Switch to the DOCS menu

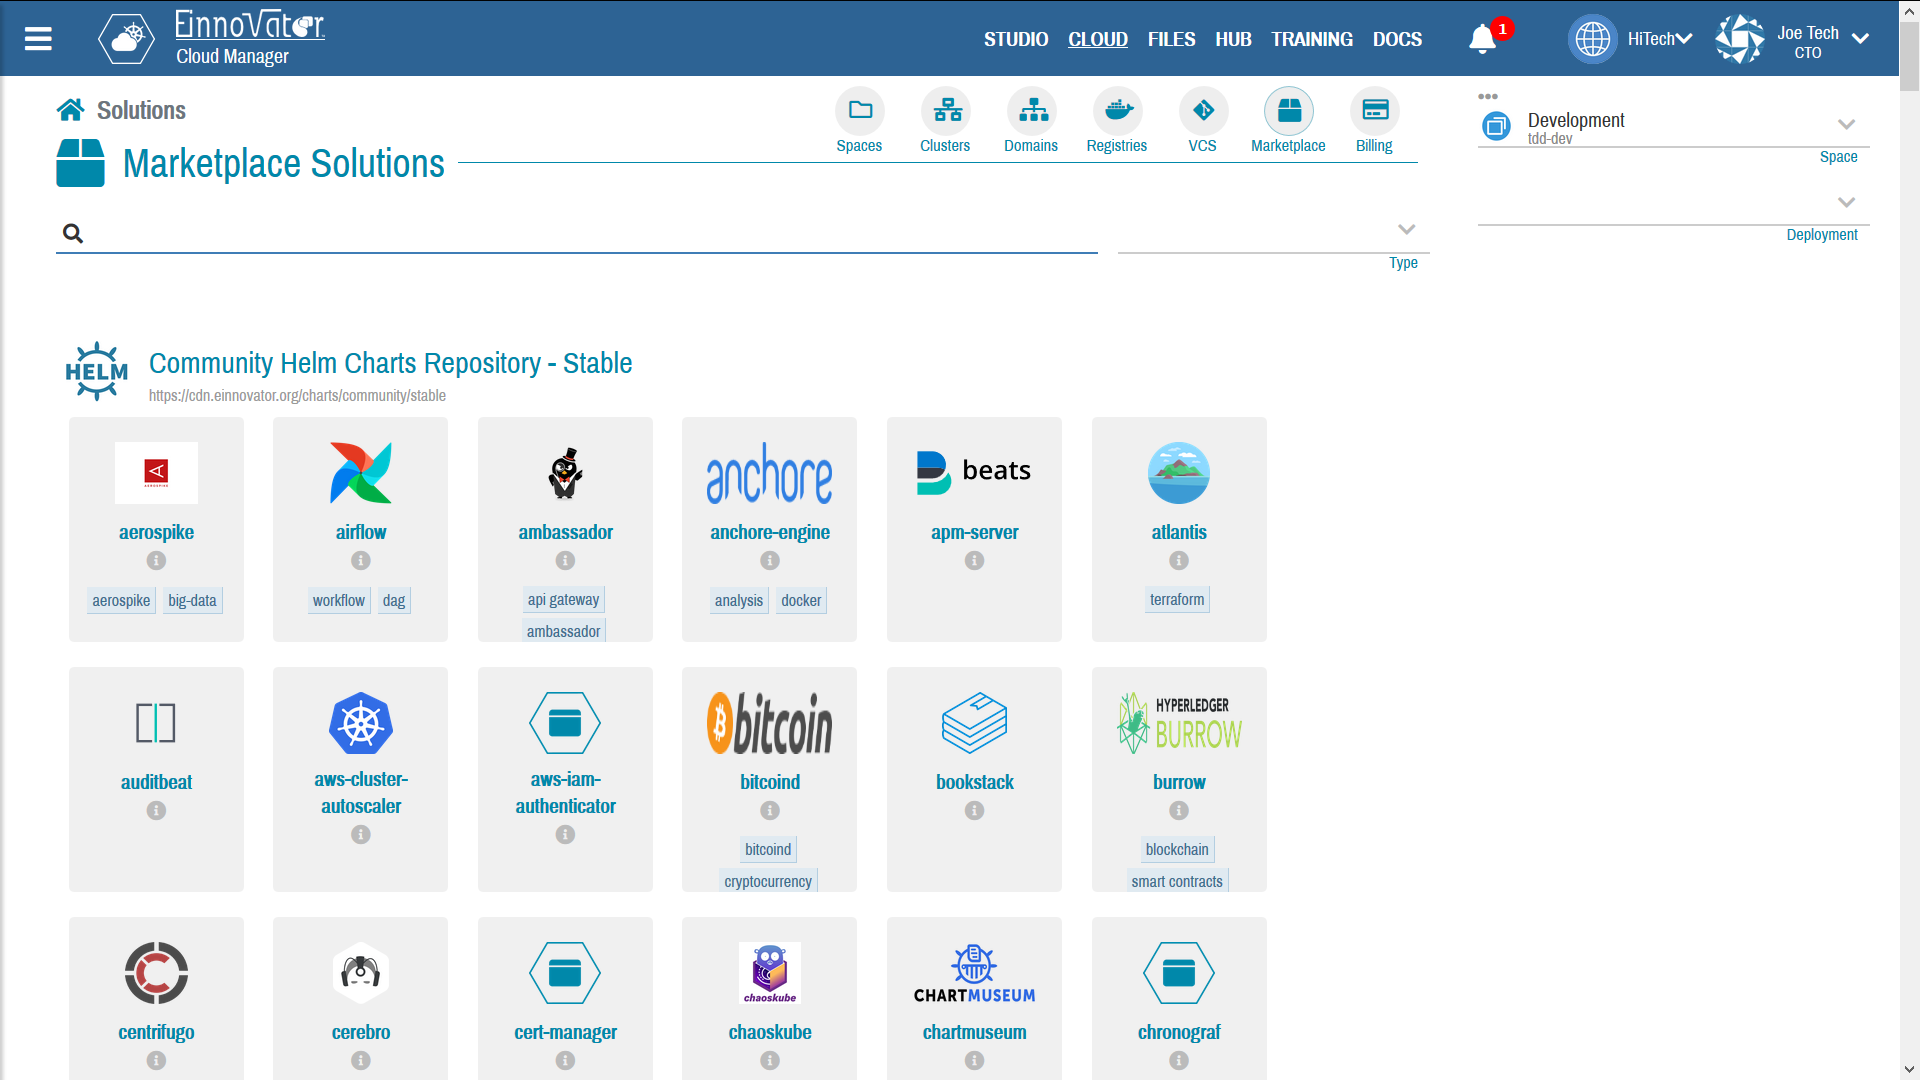coord(1397,39)
